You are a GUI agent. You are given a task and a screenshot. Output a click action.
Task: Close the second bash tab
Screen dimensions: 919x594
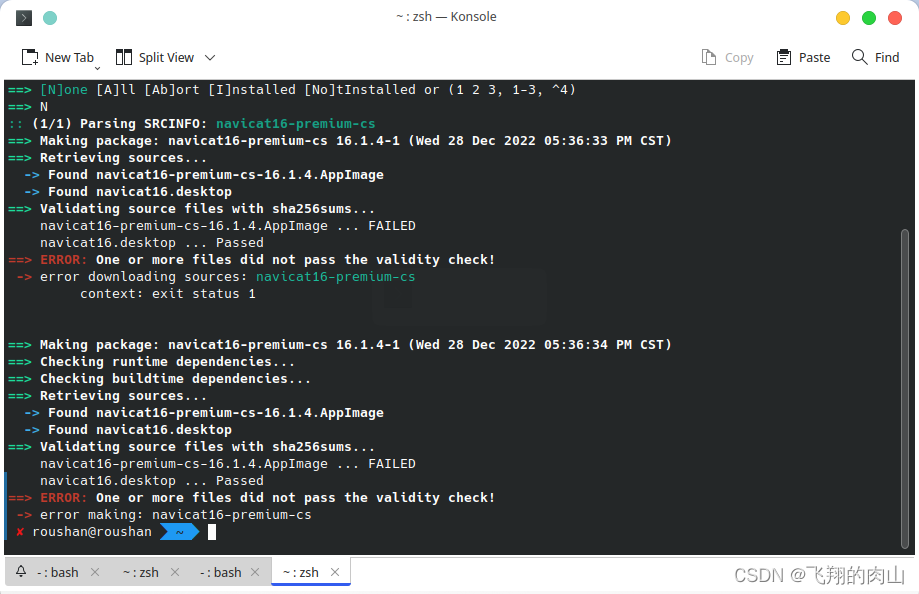[x=255, y=572]
